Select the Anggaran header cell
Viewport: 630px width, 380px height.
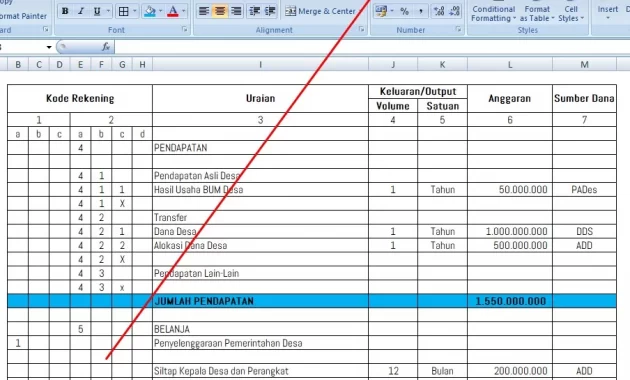tap(510, 98)
